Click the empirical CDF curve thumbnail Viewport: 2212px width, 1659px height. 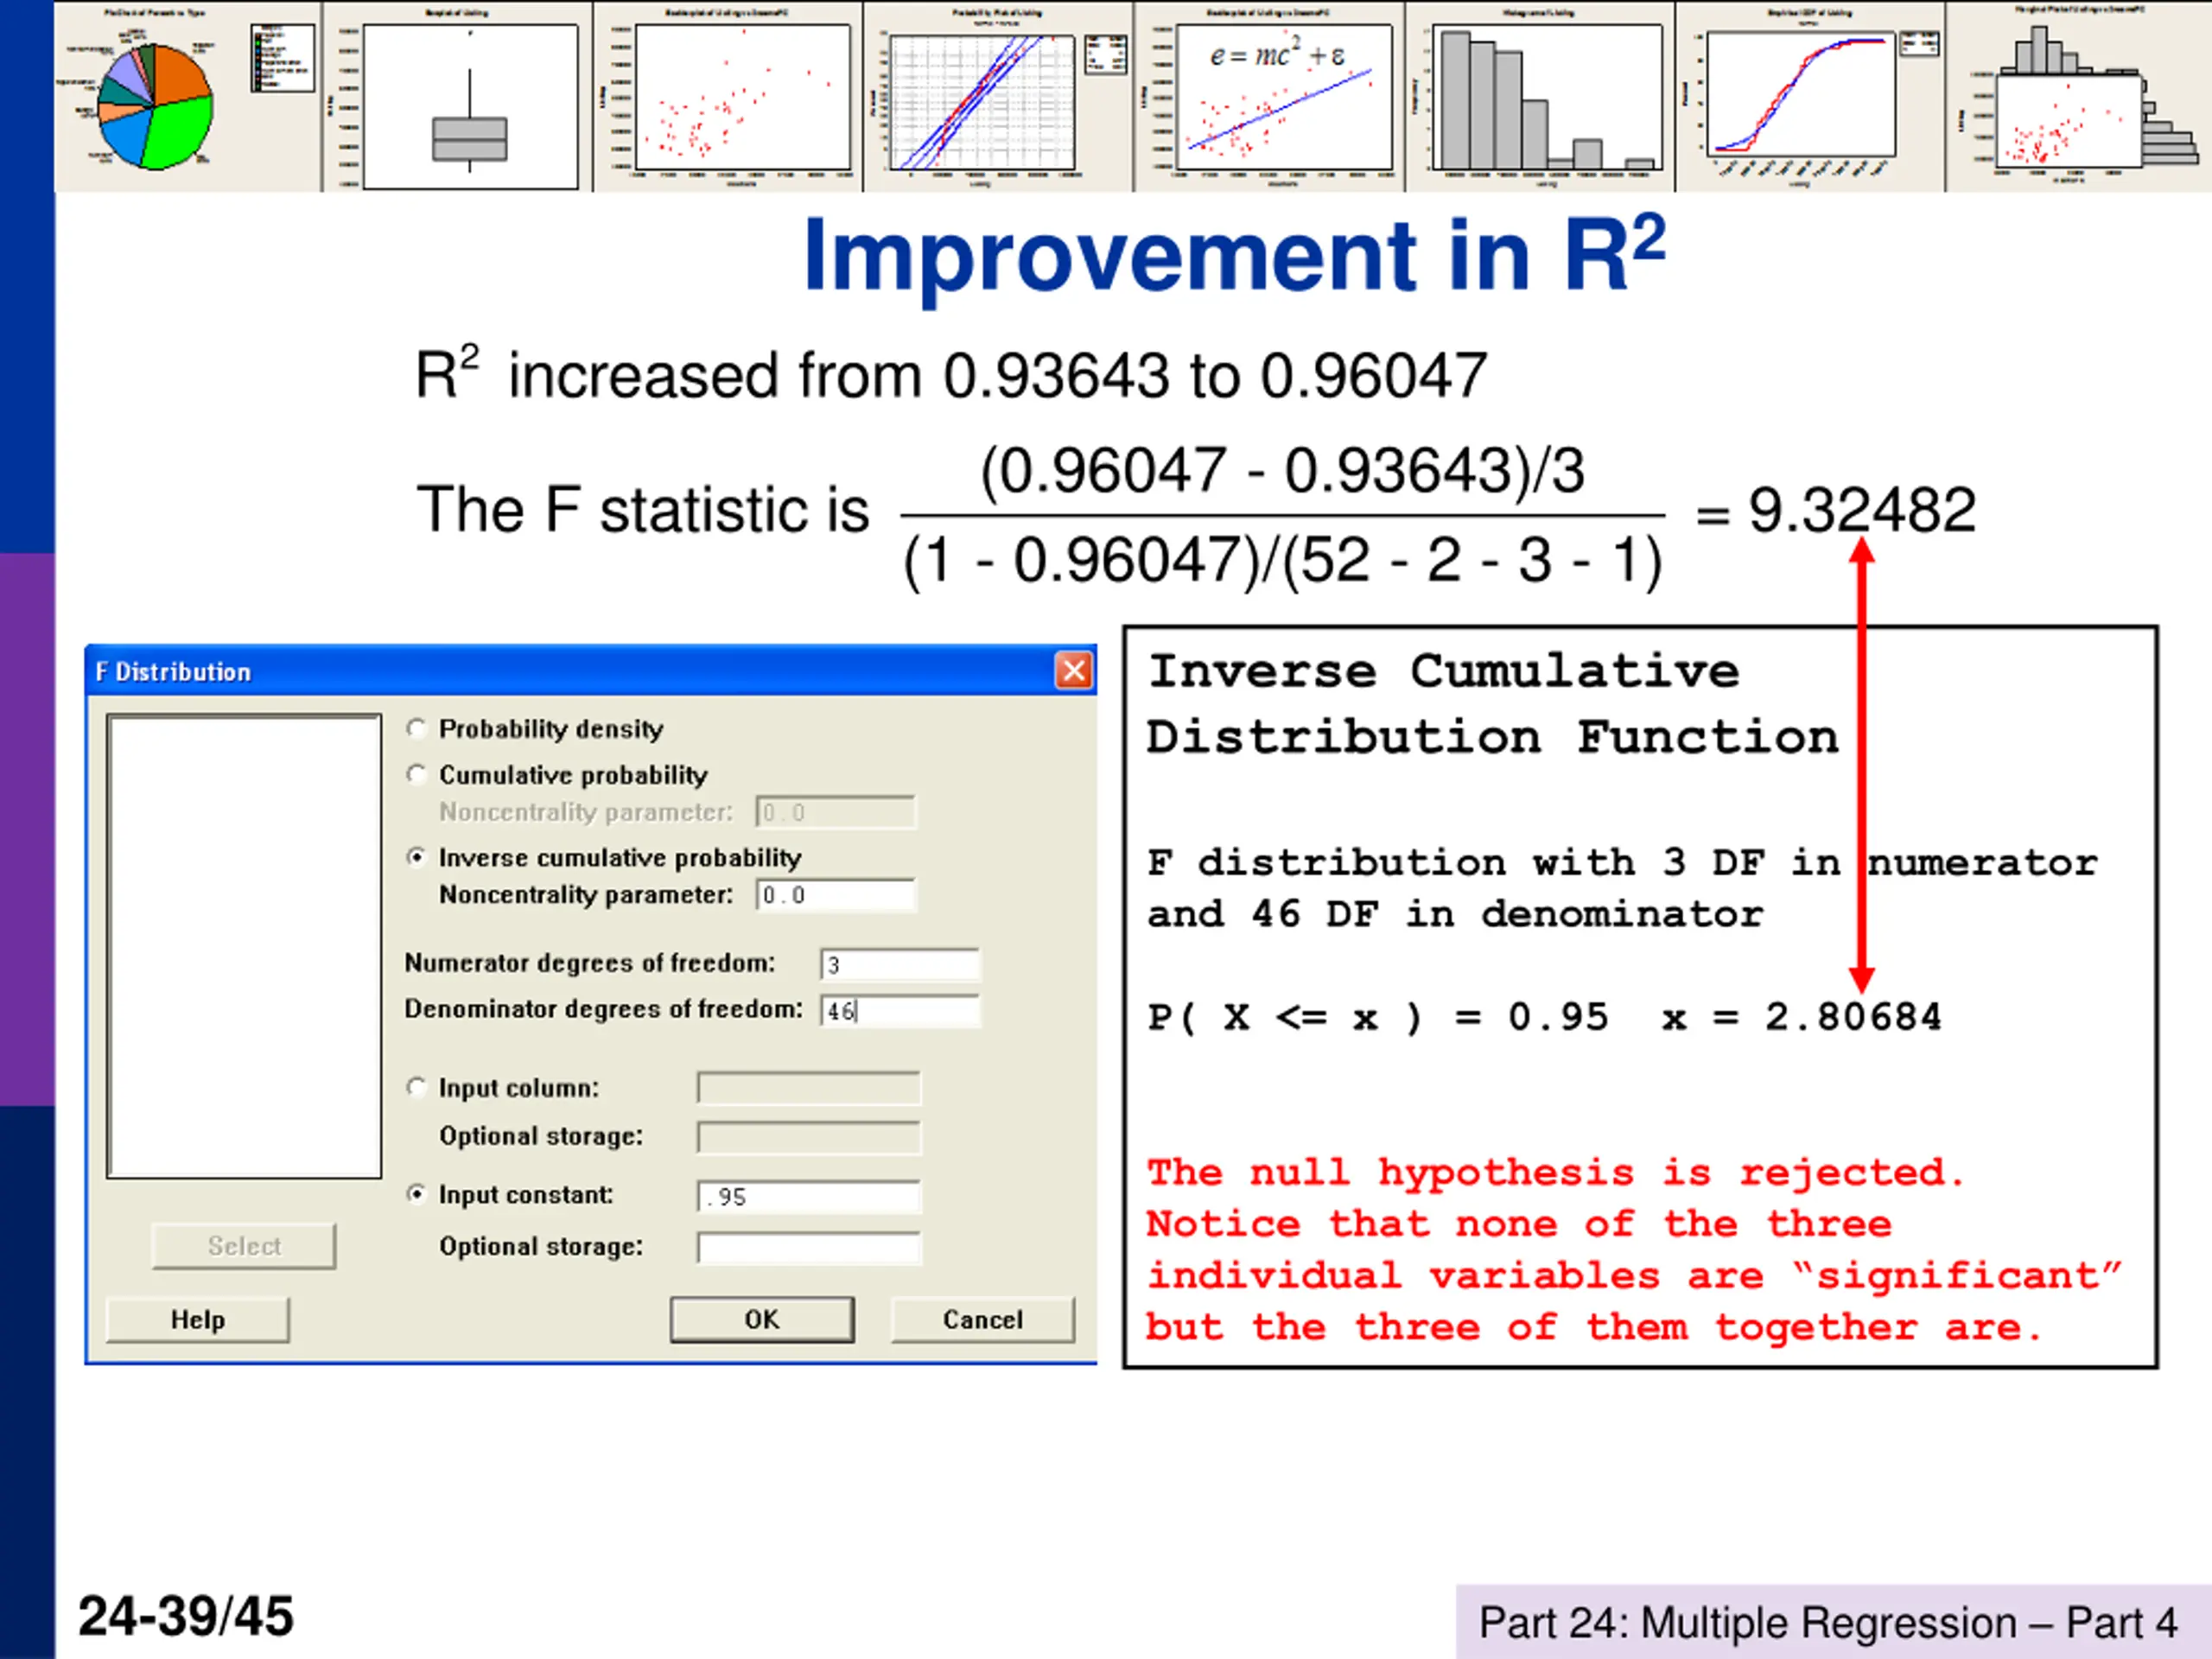click(x=1811, y=97)
